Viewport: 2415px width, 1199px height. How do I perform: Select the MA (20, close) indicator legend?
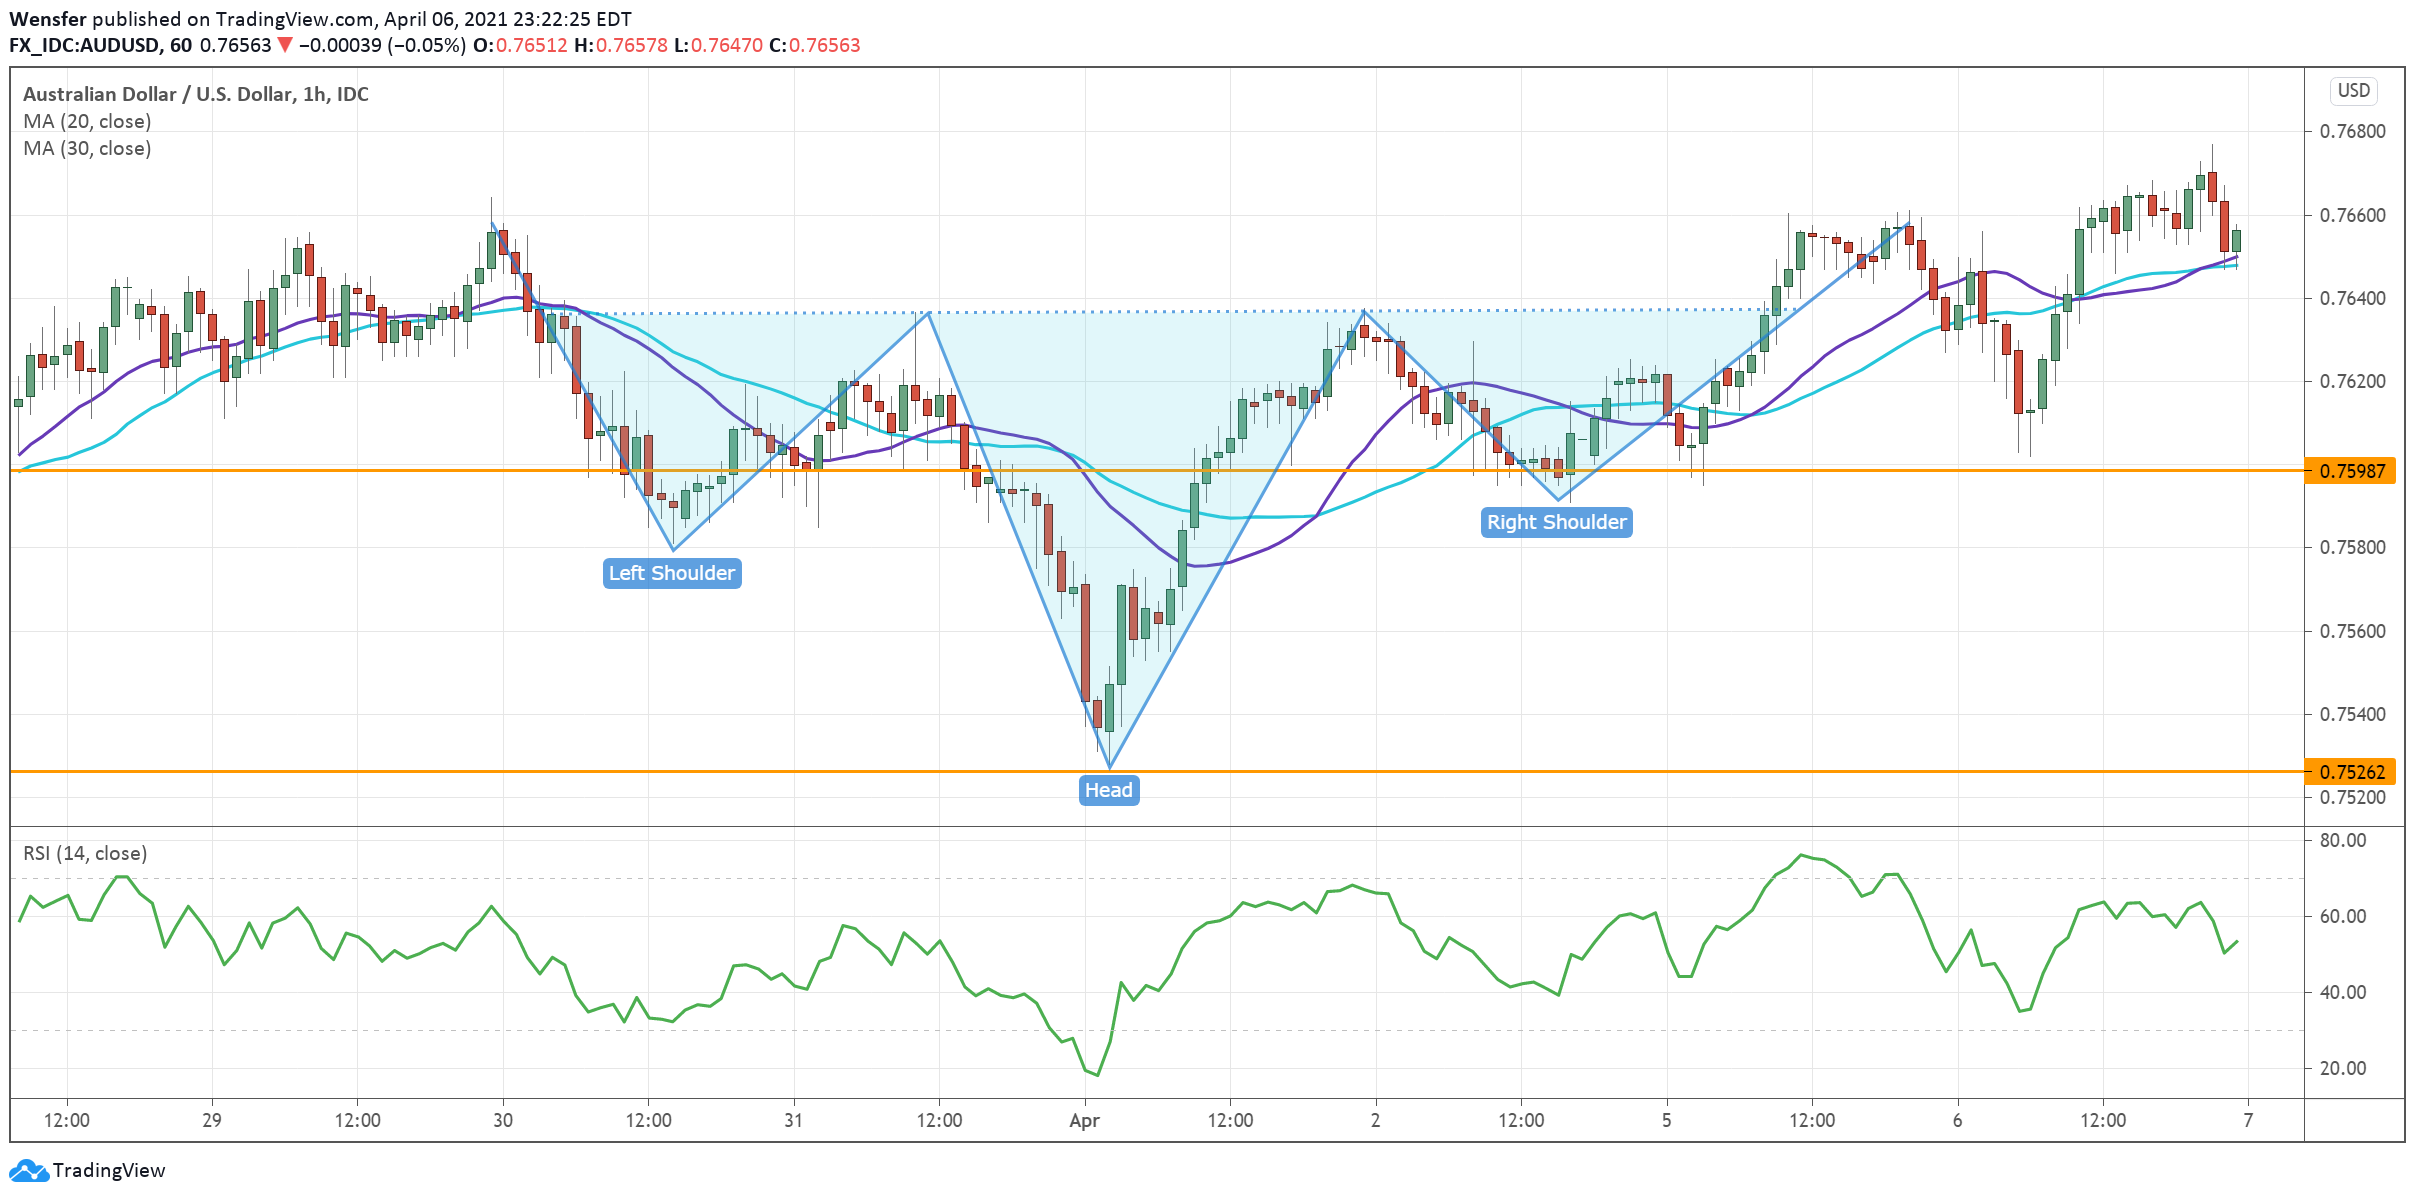[x=87, y=121]
